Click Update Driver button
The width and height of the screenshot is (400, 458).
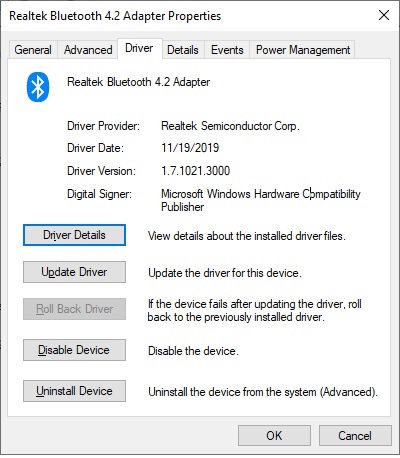74,272
